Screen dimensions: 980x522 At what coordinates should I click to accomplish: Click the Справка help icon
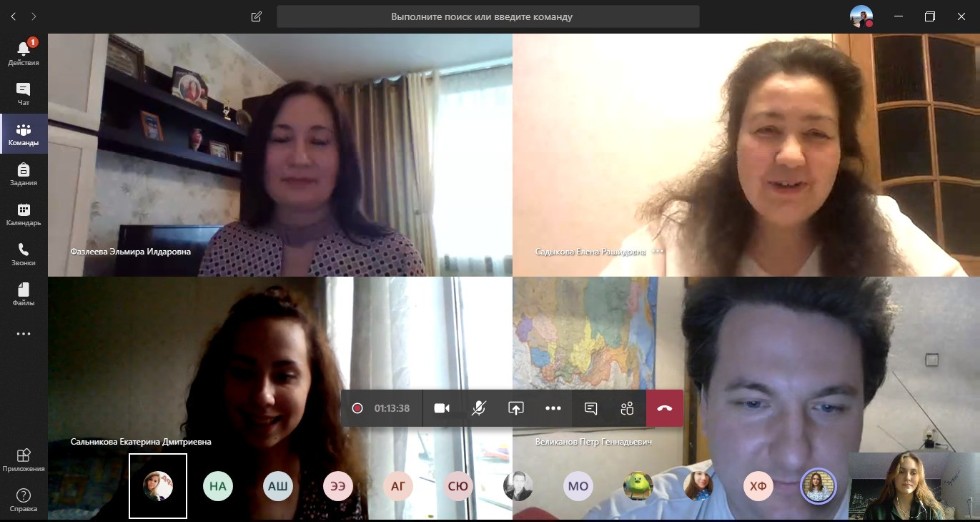point(23,499)
